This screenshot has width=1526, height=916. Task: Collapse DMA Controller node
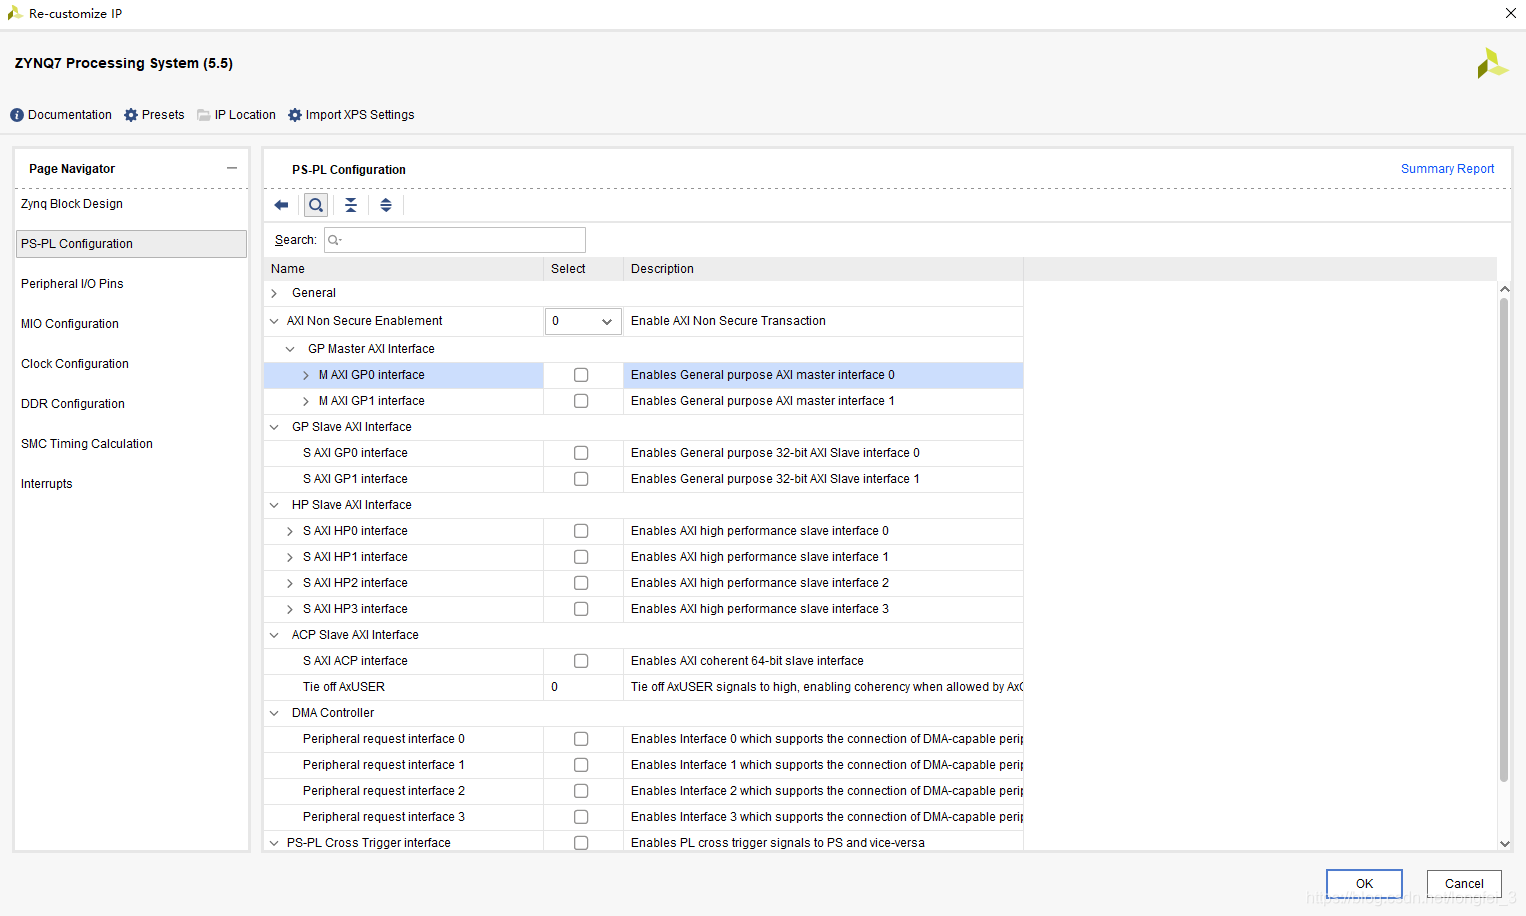(x=274, y=713)
